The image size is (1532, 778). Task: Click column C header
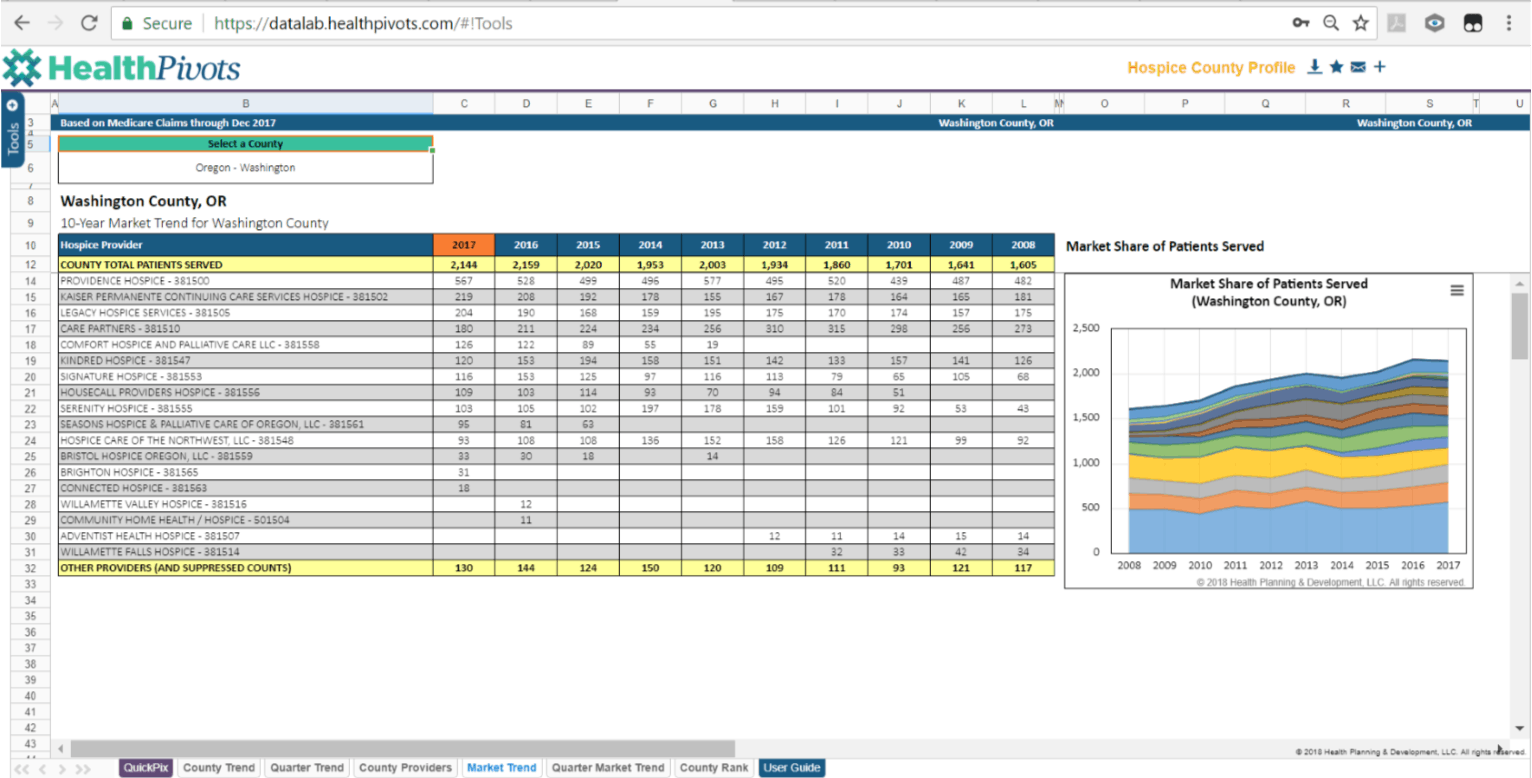[x=464, y=104]
